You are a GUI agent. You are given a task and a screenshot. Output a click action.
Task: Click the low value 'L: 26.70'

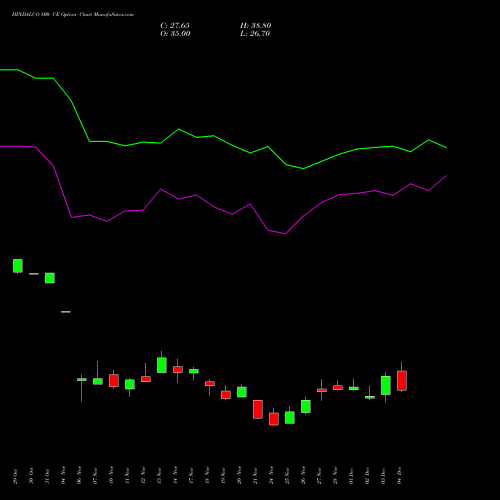255,34
